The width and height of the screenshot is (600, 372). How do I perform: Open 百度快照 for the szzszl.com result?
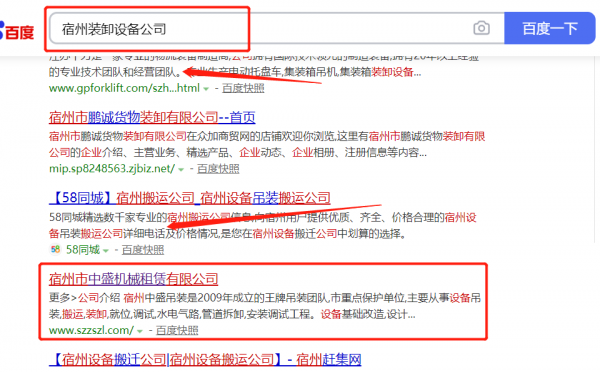coord(177,330)
